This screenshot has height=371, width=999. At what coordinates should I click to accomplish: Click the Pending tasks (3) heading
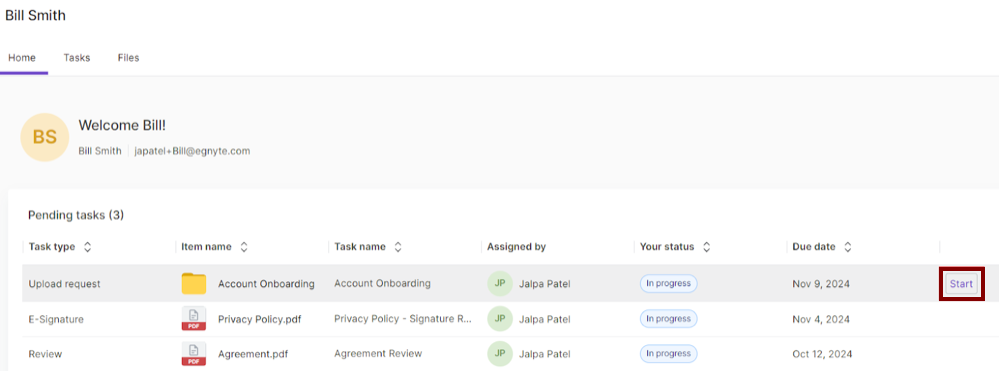pyautogui.click(x=76, y=215)
